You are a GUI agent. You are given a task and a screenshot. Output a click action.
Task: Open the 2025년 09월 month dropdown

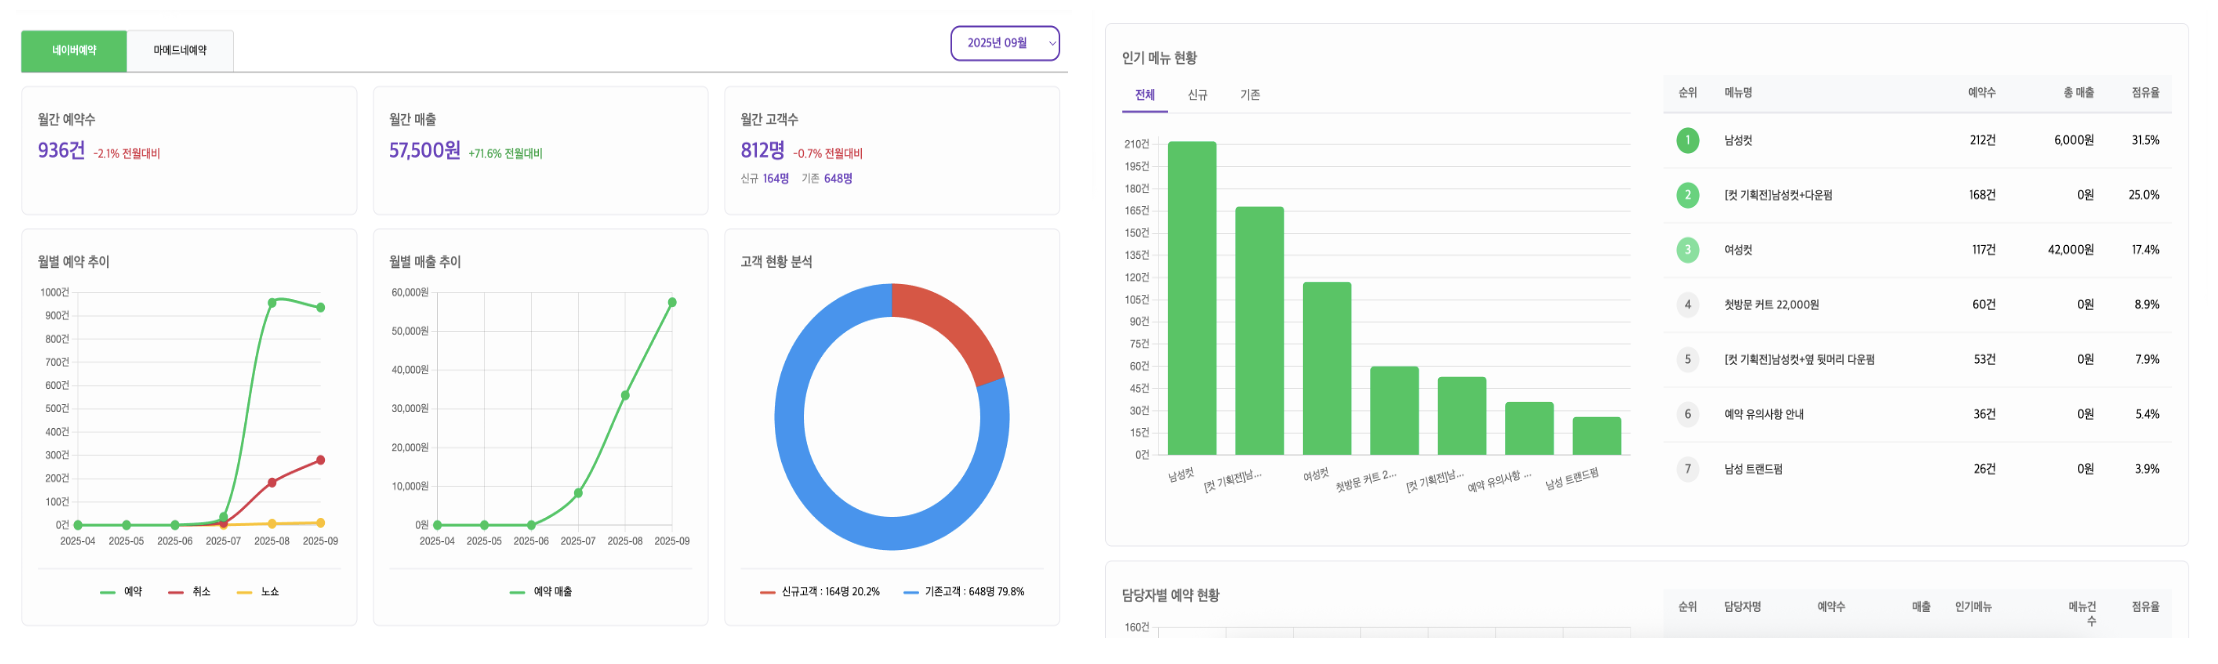(1004, 43)
